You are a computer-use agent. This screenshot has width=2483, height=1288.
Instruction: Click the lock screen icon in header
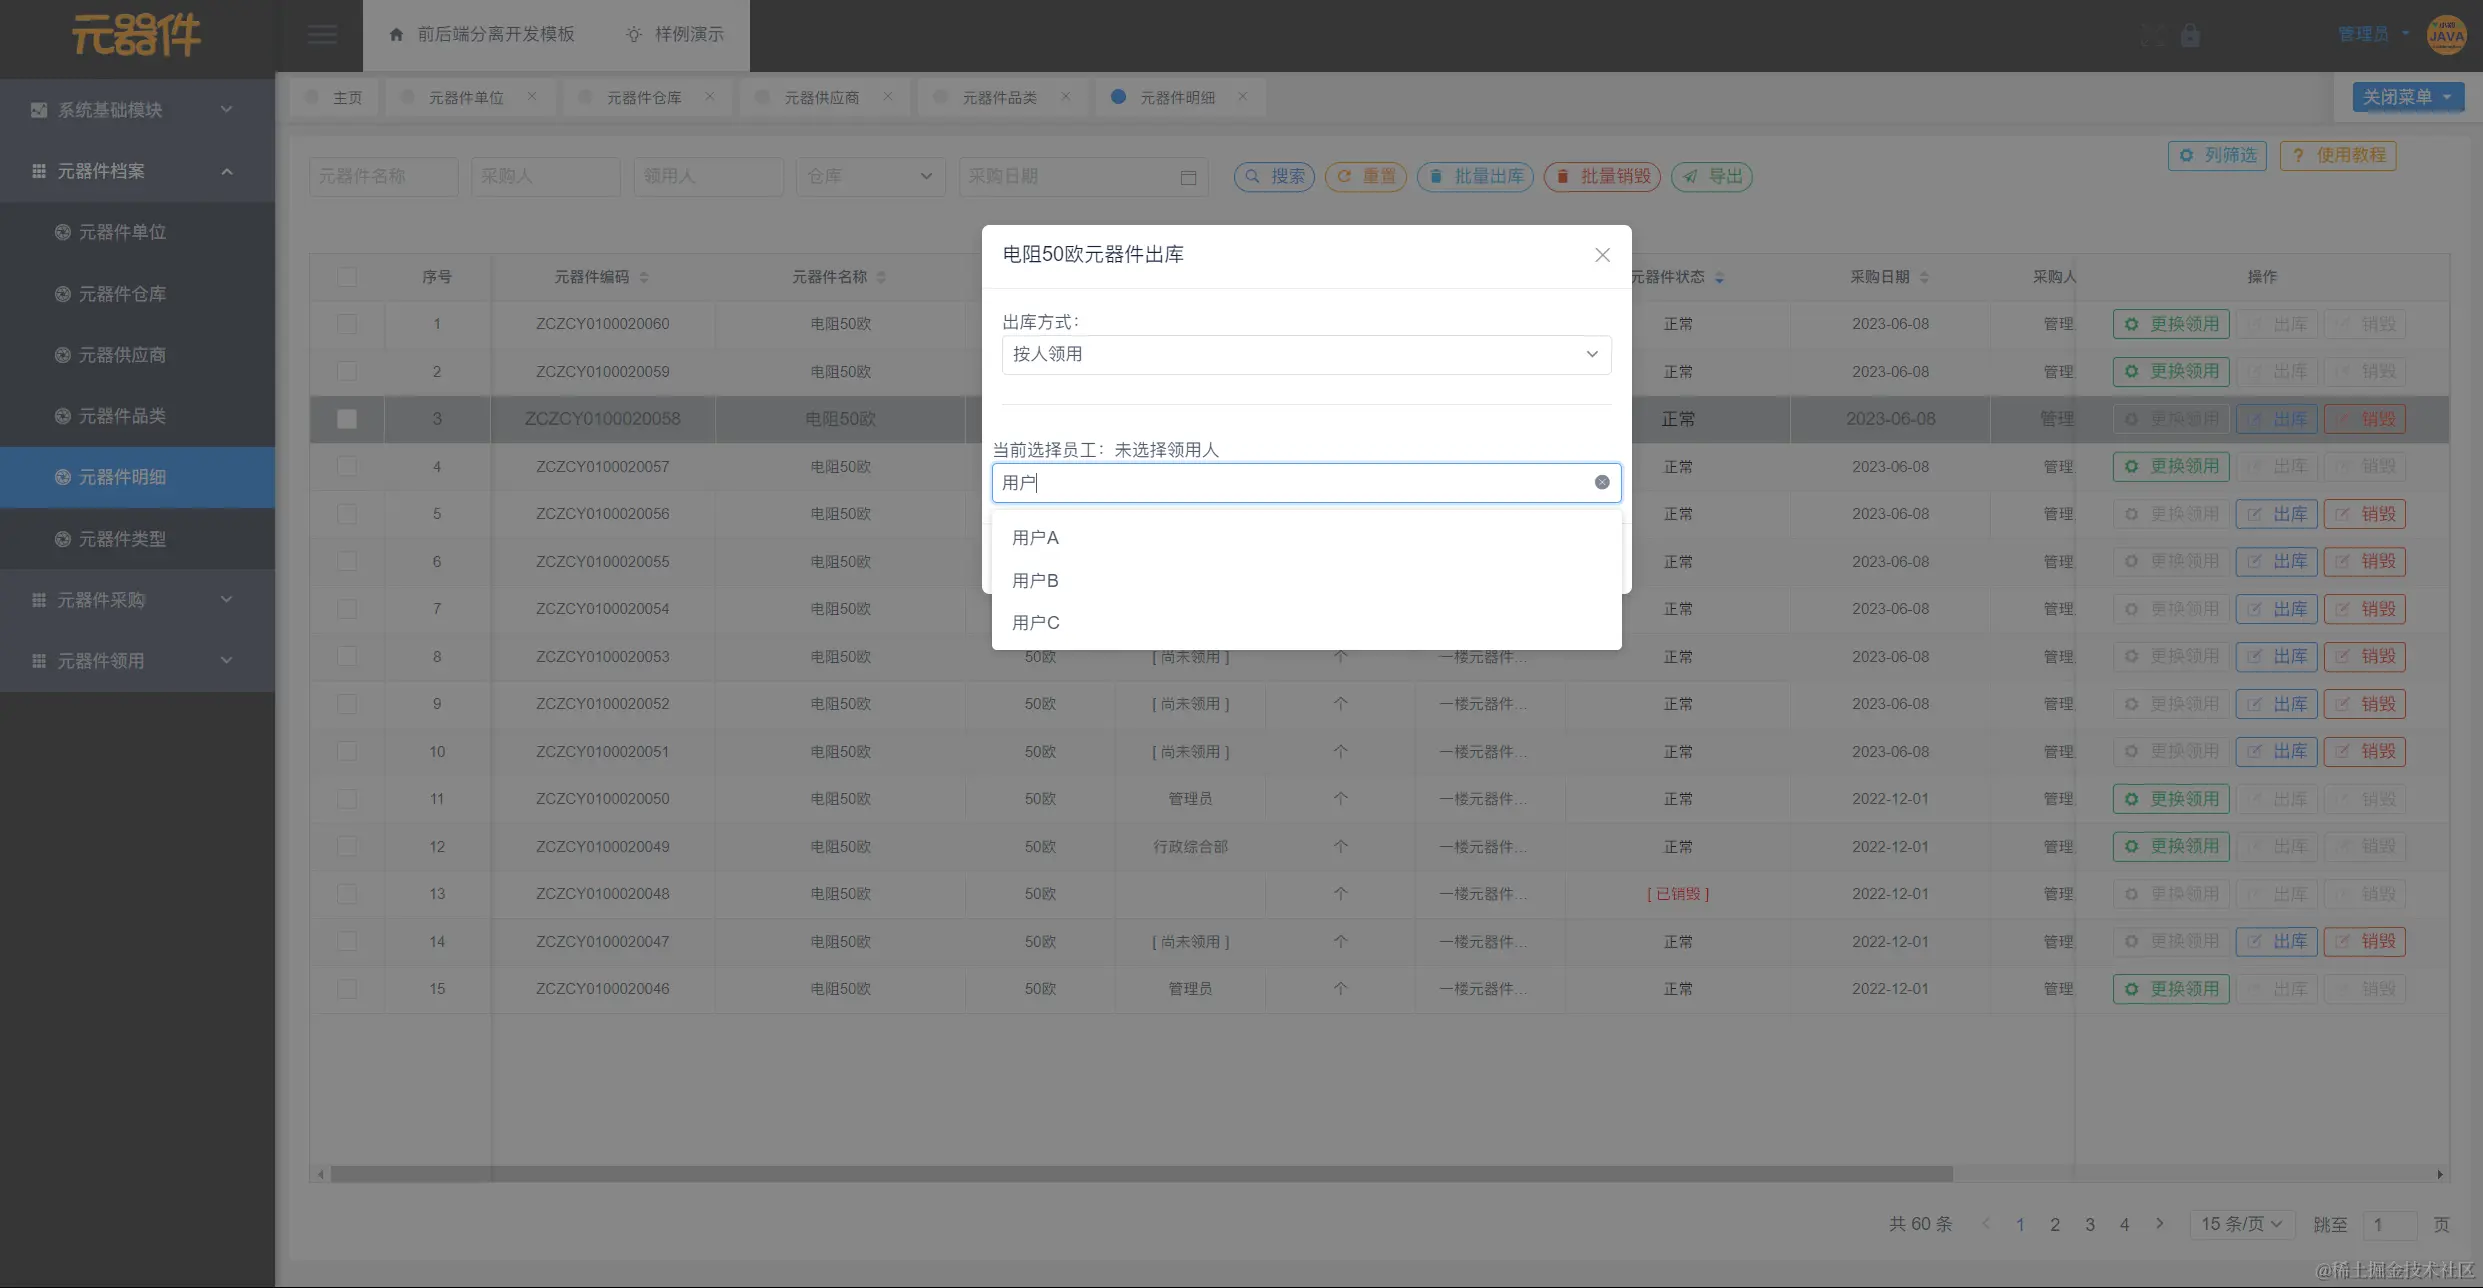(2190, 36)
